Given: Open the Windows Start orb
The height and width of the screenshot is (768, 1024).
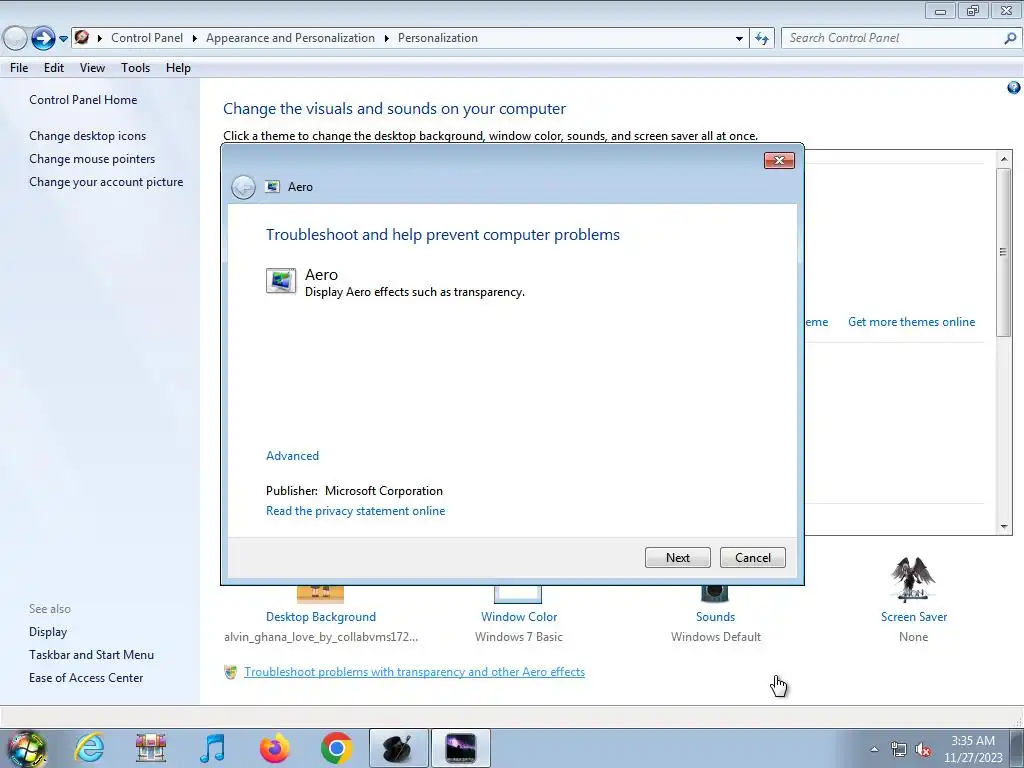Looking at the screenshot, I should click(27, 748).
